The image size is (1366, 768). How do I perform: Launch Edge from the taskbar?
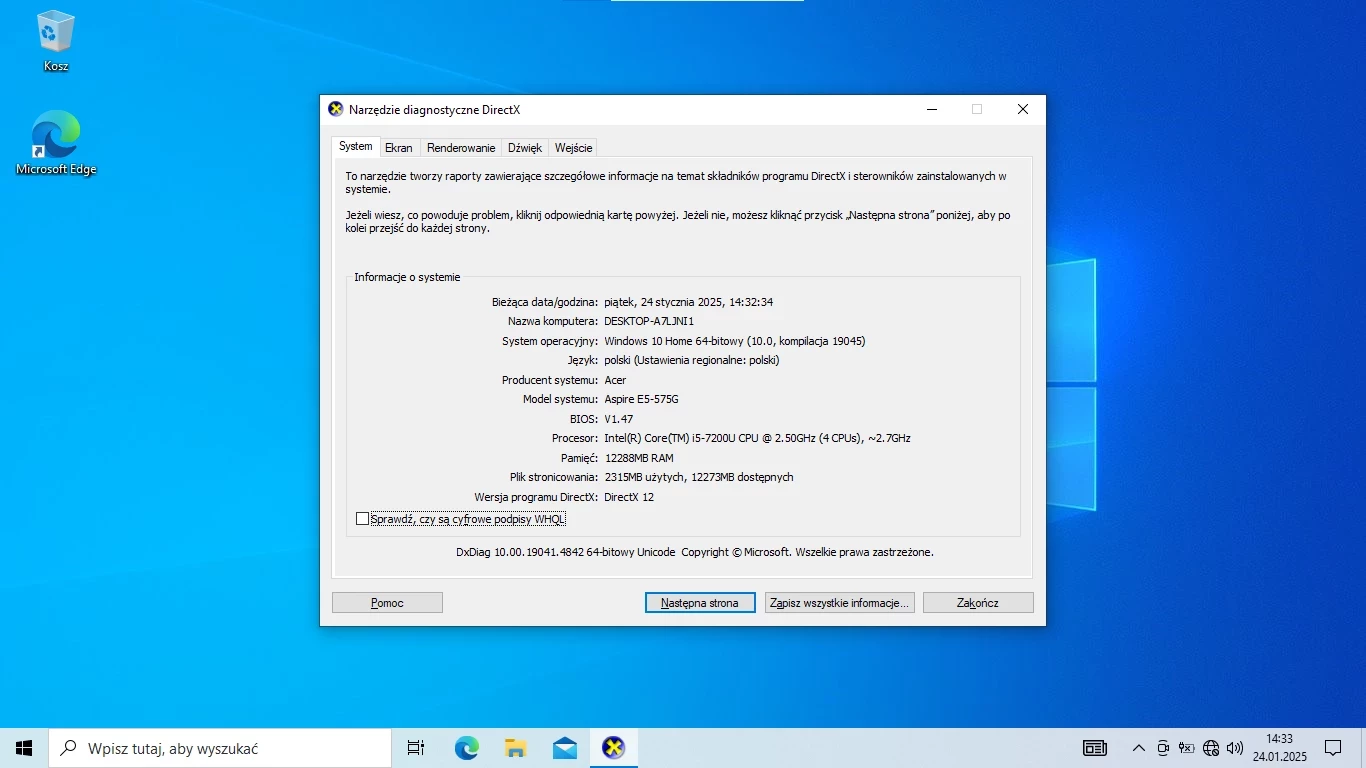click(x=466, y=748)
